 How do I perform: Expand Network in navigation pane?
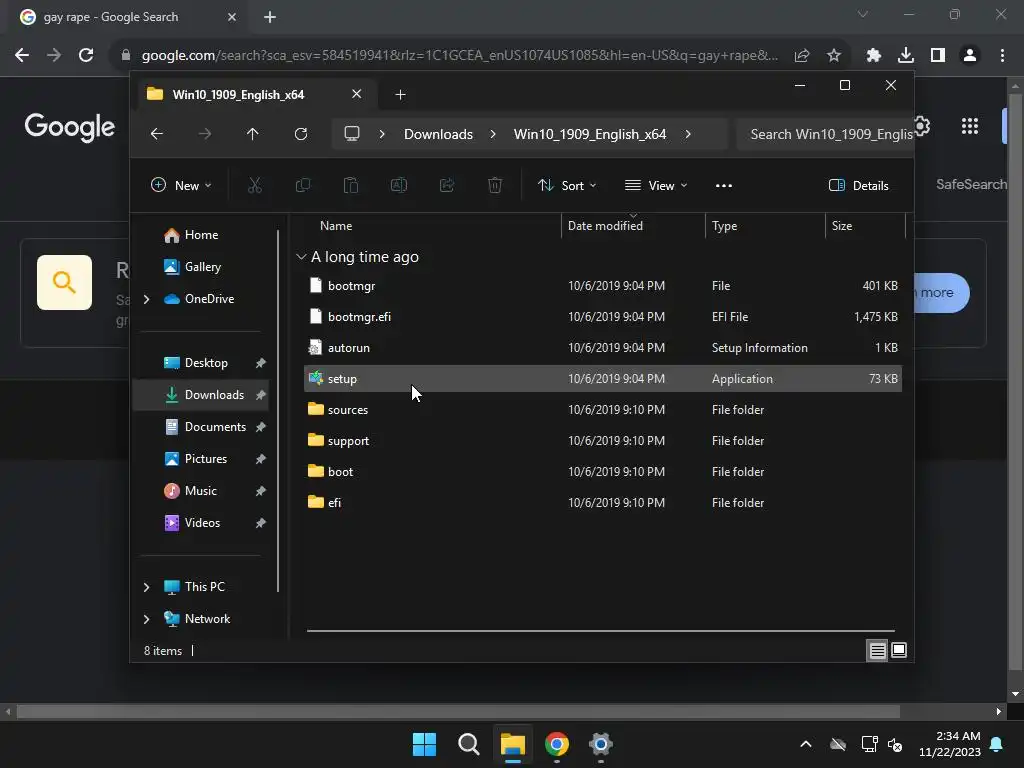(x=146, y=619)
